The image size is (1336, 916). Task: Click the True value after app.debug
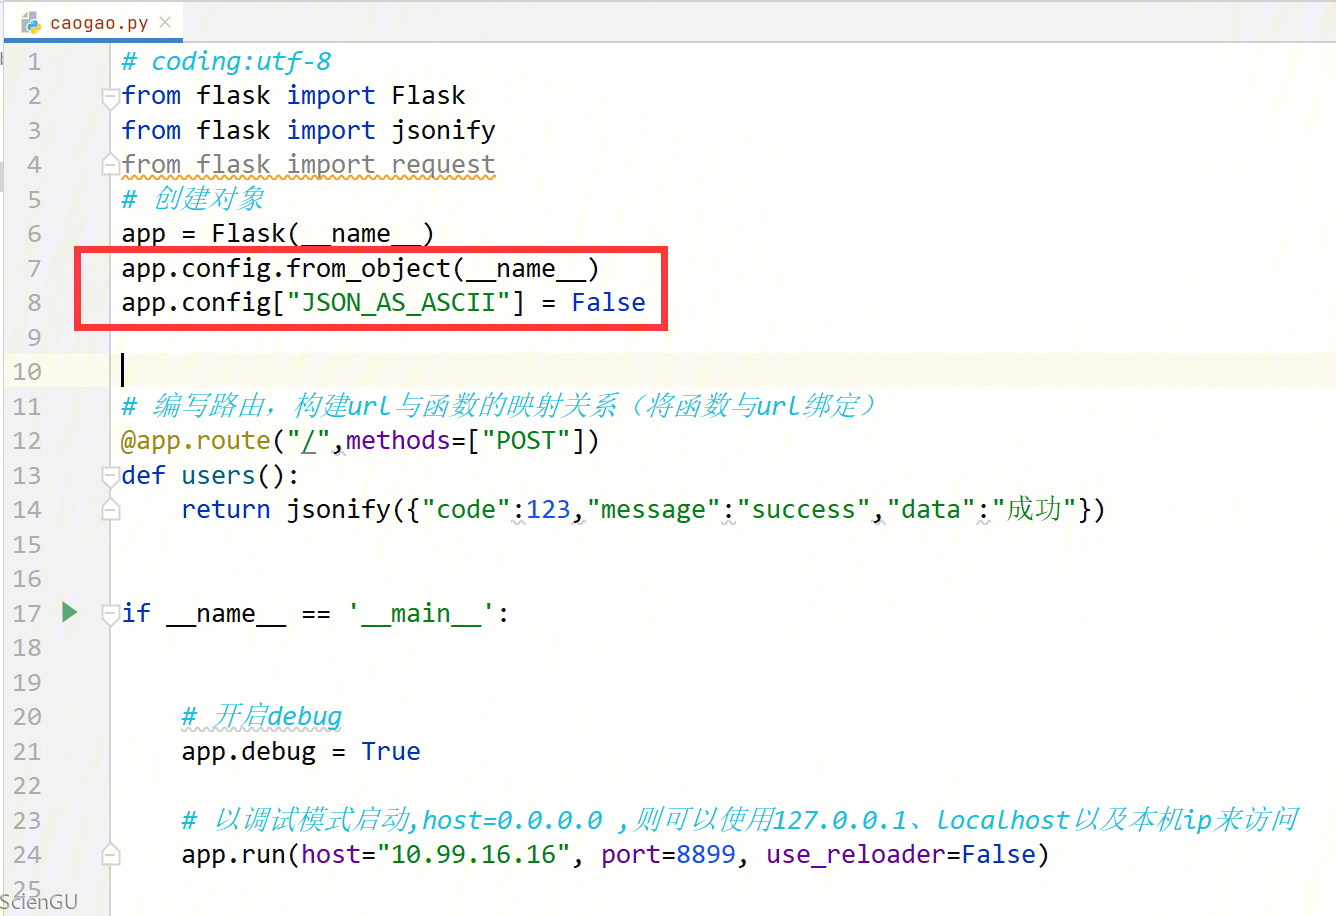390,752
